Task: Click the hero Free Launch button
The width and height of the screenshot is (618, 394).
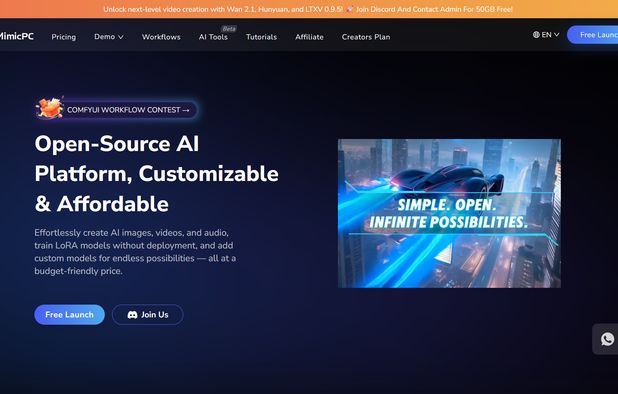Action: [x=69, y=314]
